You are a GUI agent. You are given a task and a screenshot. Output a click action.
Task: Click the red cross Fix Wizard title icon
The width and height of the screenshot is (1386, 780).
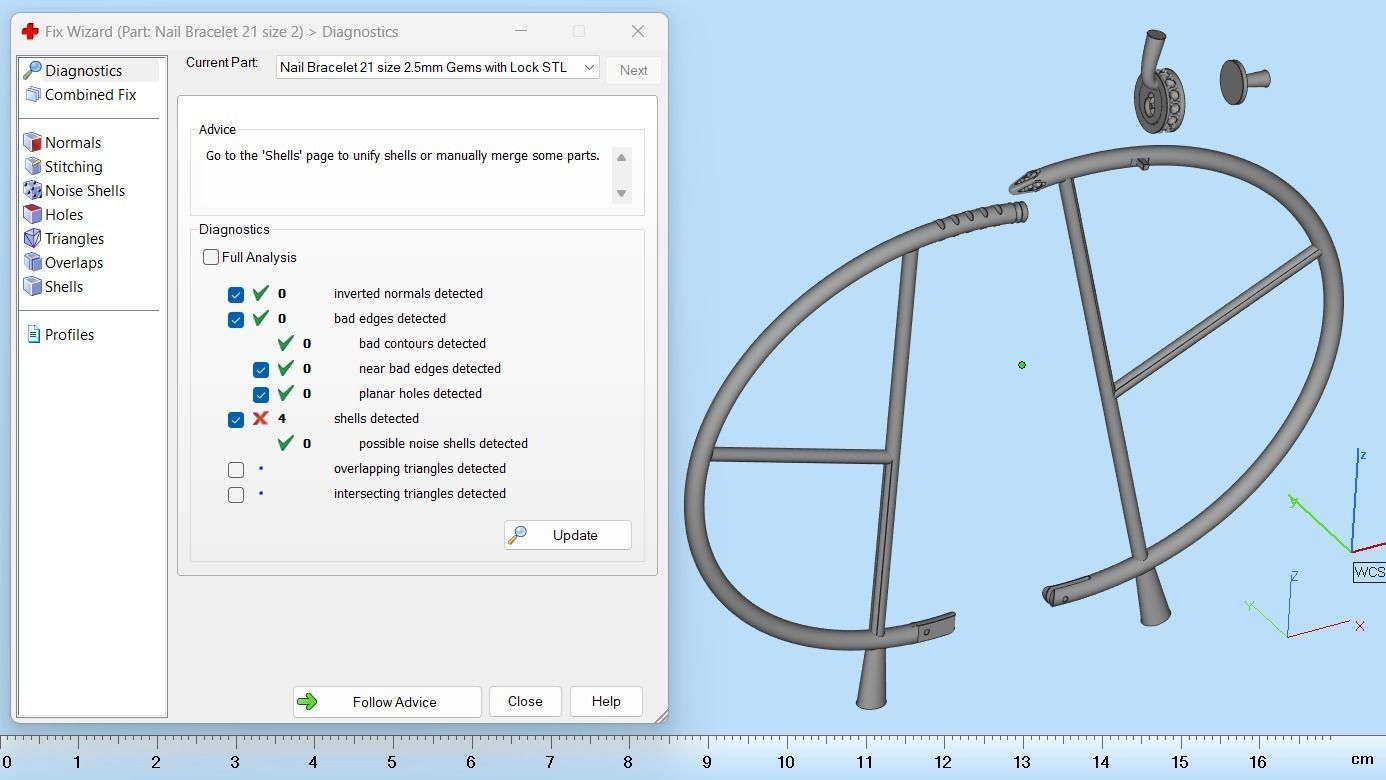coord(30,31)
